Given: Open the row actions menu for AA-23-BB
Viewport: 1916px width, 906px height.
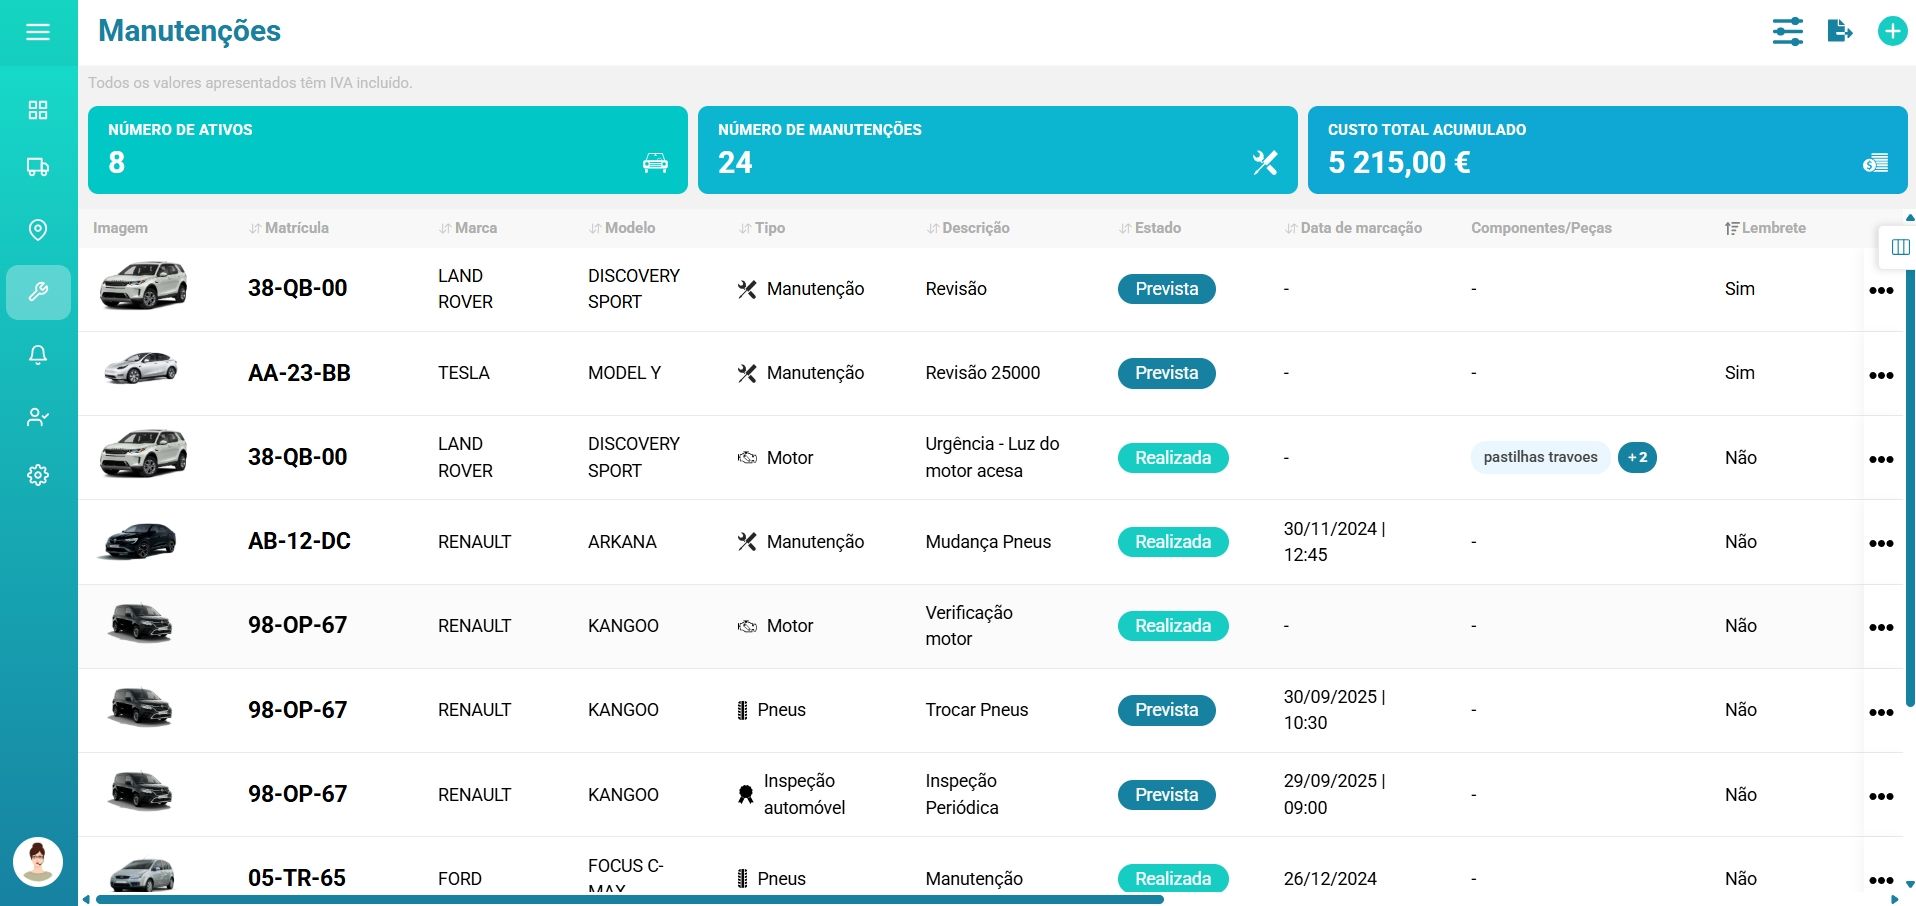Looking at the screenshot, I should [x=1883, y=375].
